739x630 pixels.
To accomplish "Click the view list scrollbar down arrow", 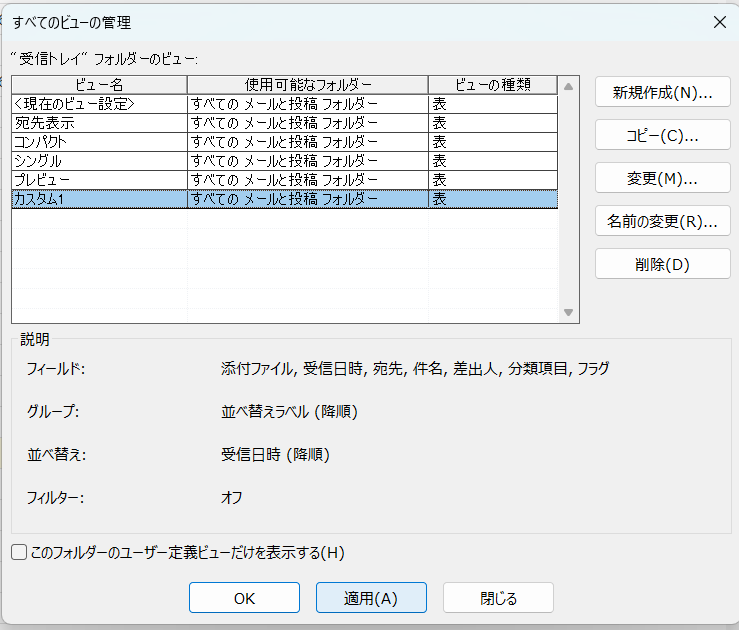I will coord(569,313).
